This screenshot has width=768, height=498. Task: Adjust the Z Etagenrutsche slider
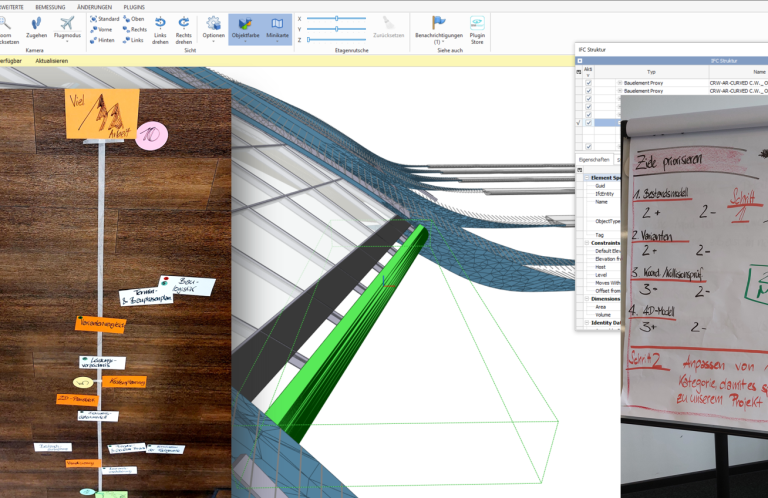336,40
